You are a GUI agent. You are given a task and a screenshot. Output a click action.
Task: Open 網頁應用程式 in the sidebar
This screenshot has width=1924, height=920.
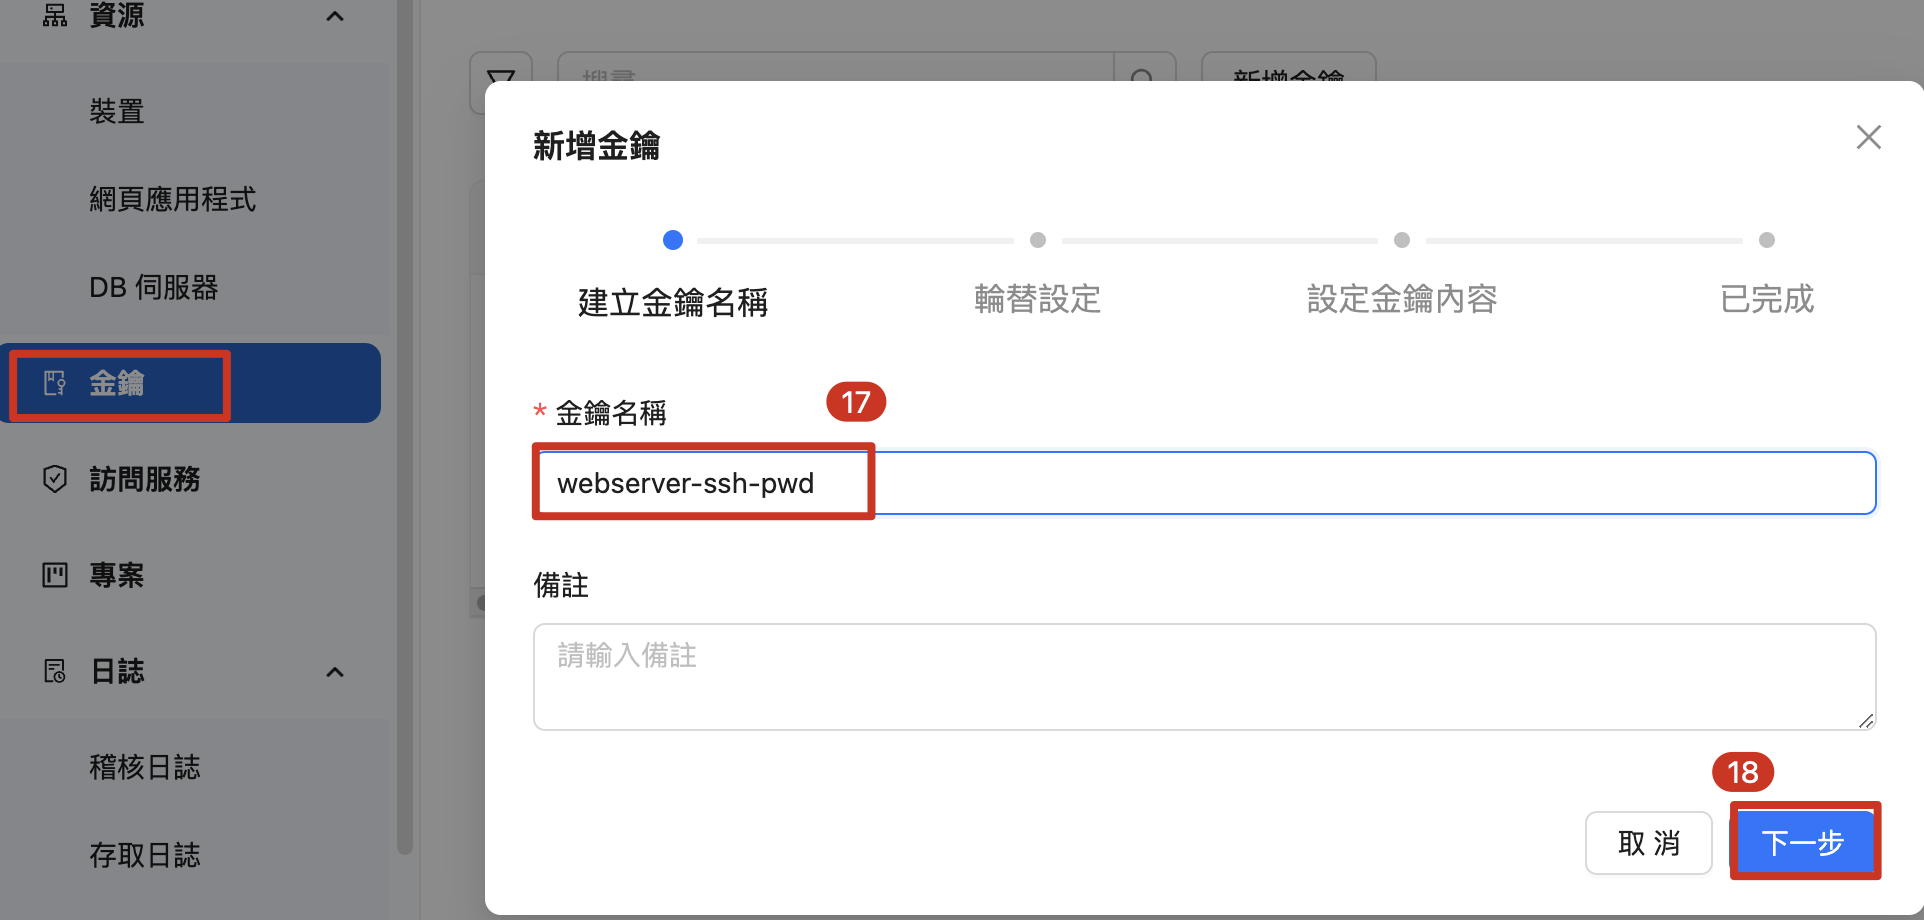(x=172, y=199)
